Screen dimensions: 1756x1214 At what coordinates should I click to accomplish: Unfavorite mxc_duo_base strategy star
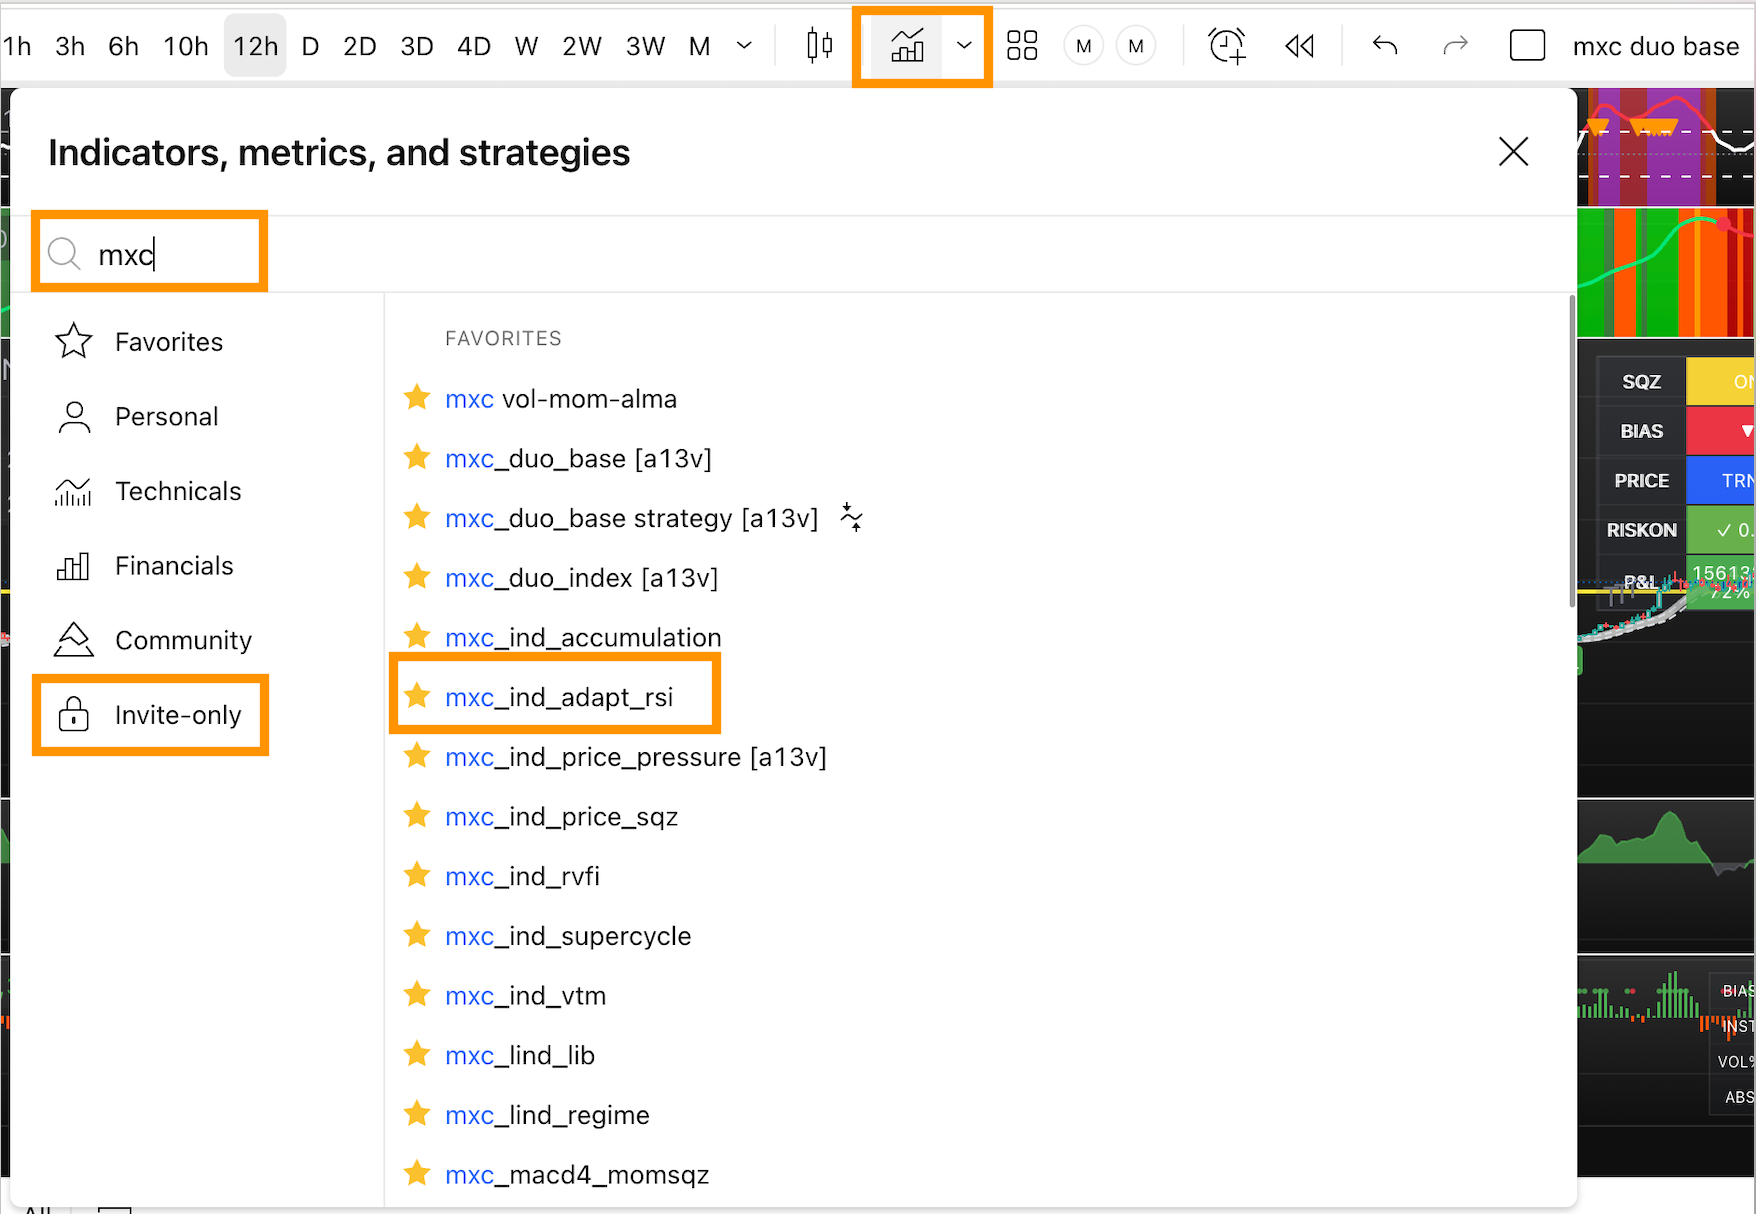click(417, 516)
